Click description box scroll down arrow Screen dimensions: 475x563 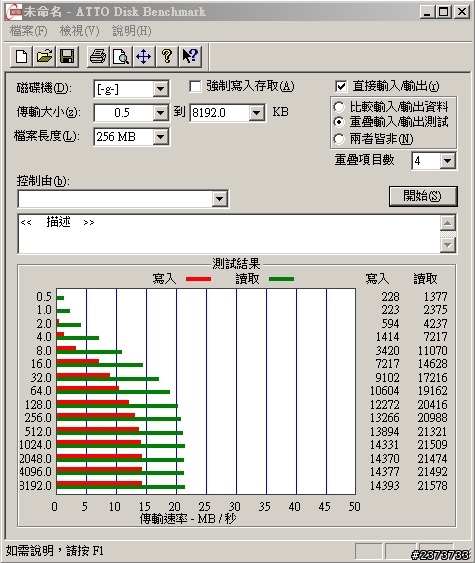[x=448, y=245]
